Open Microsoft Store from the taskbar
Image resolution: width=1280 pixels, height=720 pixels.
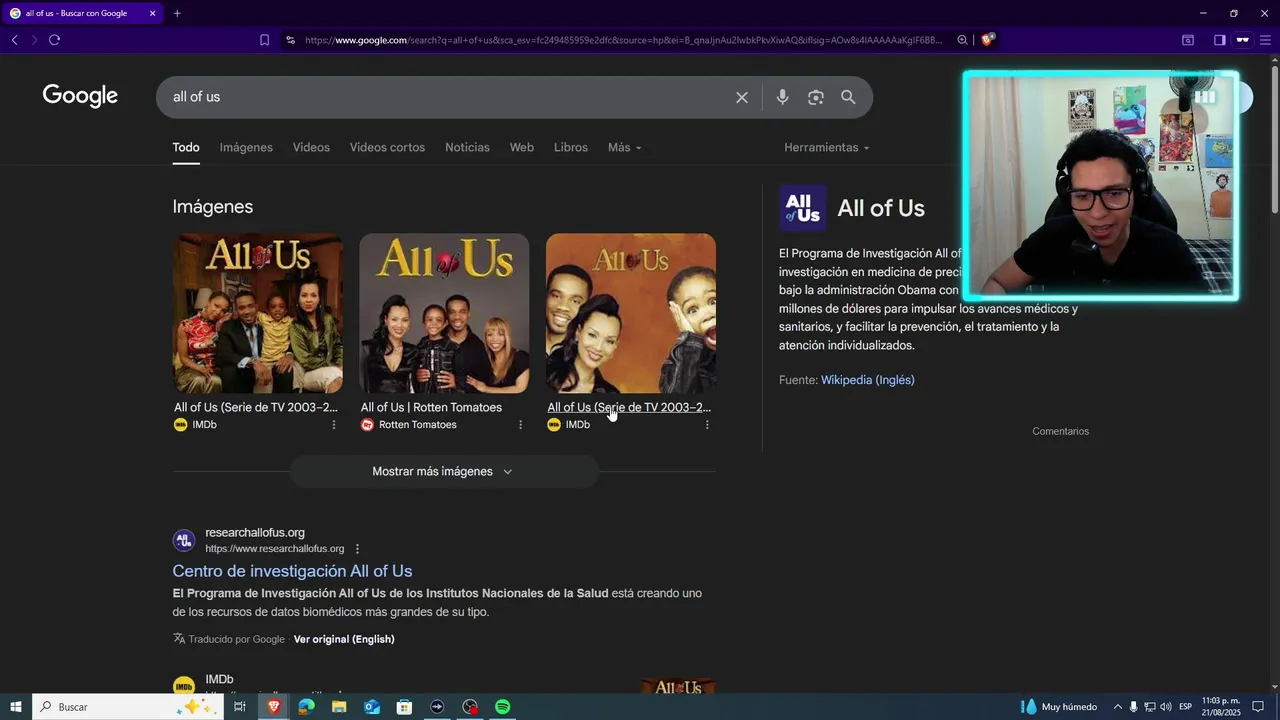pos(404,707)
